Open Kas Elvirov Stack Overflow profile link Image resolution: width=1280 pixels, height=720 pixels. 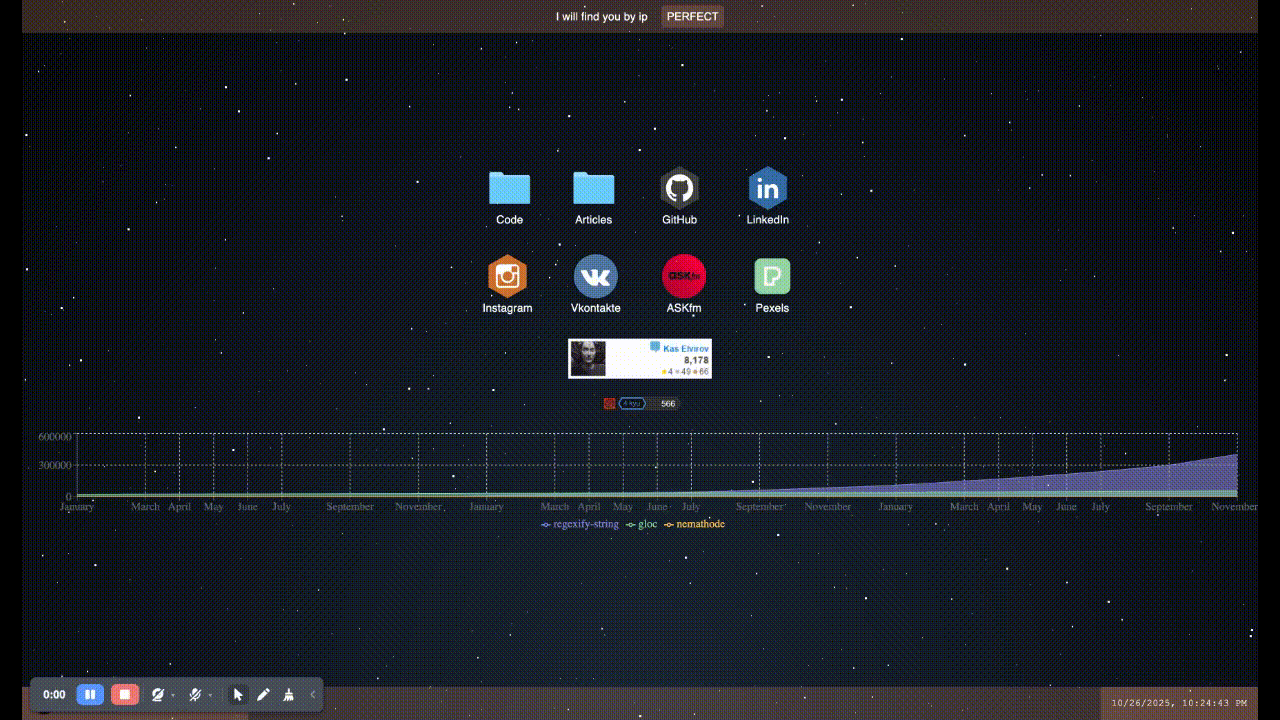(x=685, y=348)
